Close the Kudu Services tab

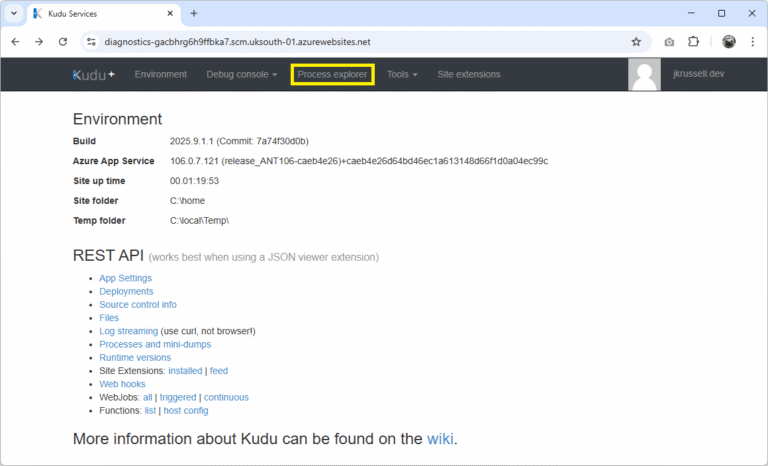(x=170, y=14)
